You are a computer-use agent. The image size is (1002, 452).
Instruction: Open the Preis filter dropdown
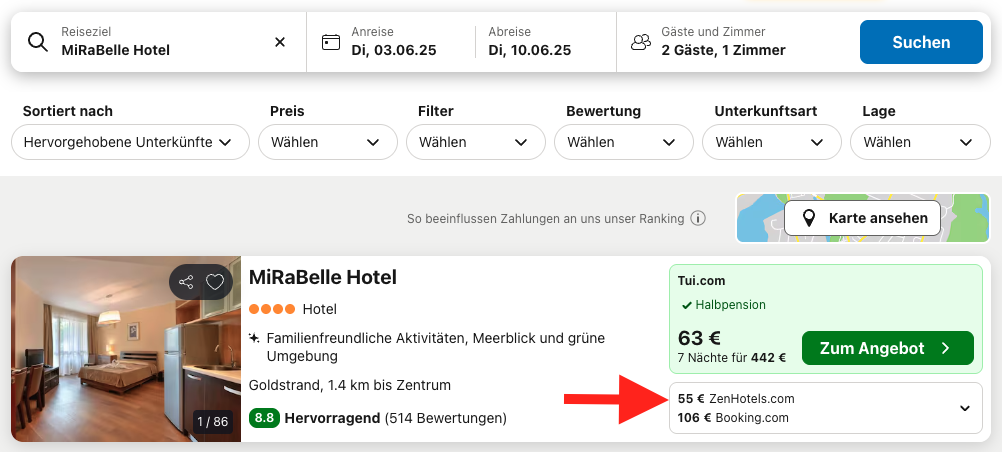[x=328, y=142]
